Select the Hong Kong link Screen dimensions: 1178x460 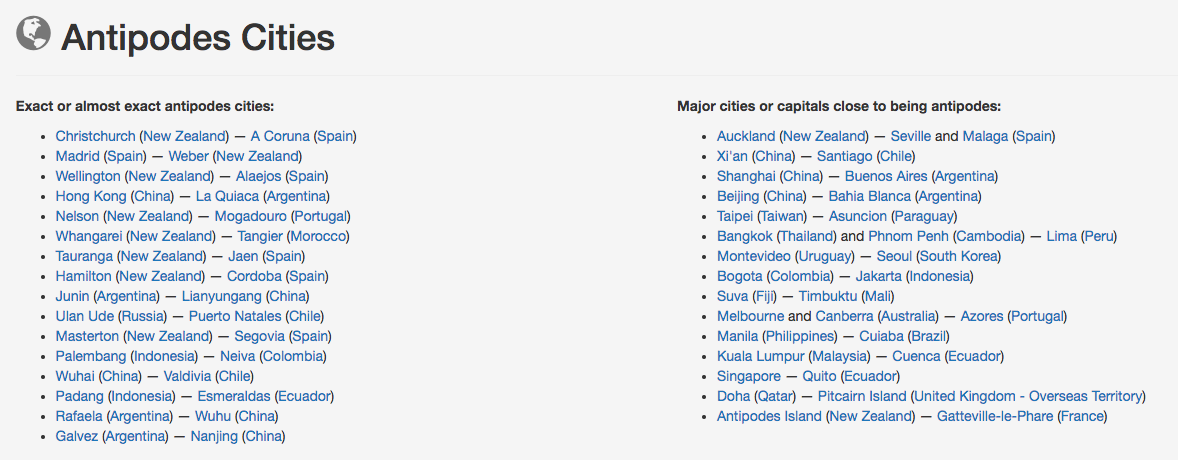pyautogui.click(x=90, y=196)
